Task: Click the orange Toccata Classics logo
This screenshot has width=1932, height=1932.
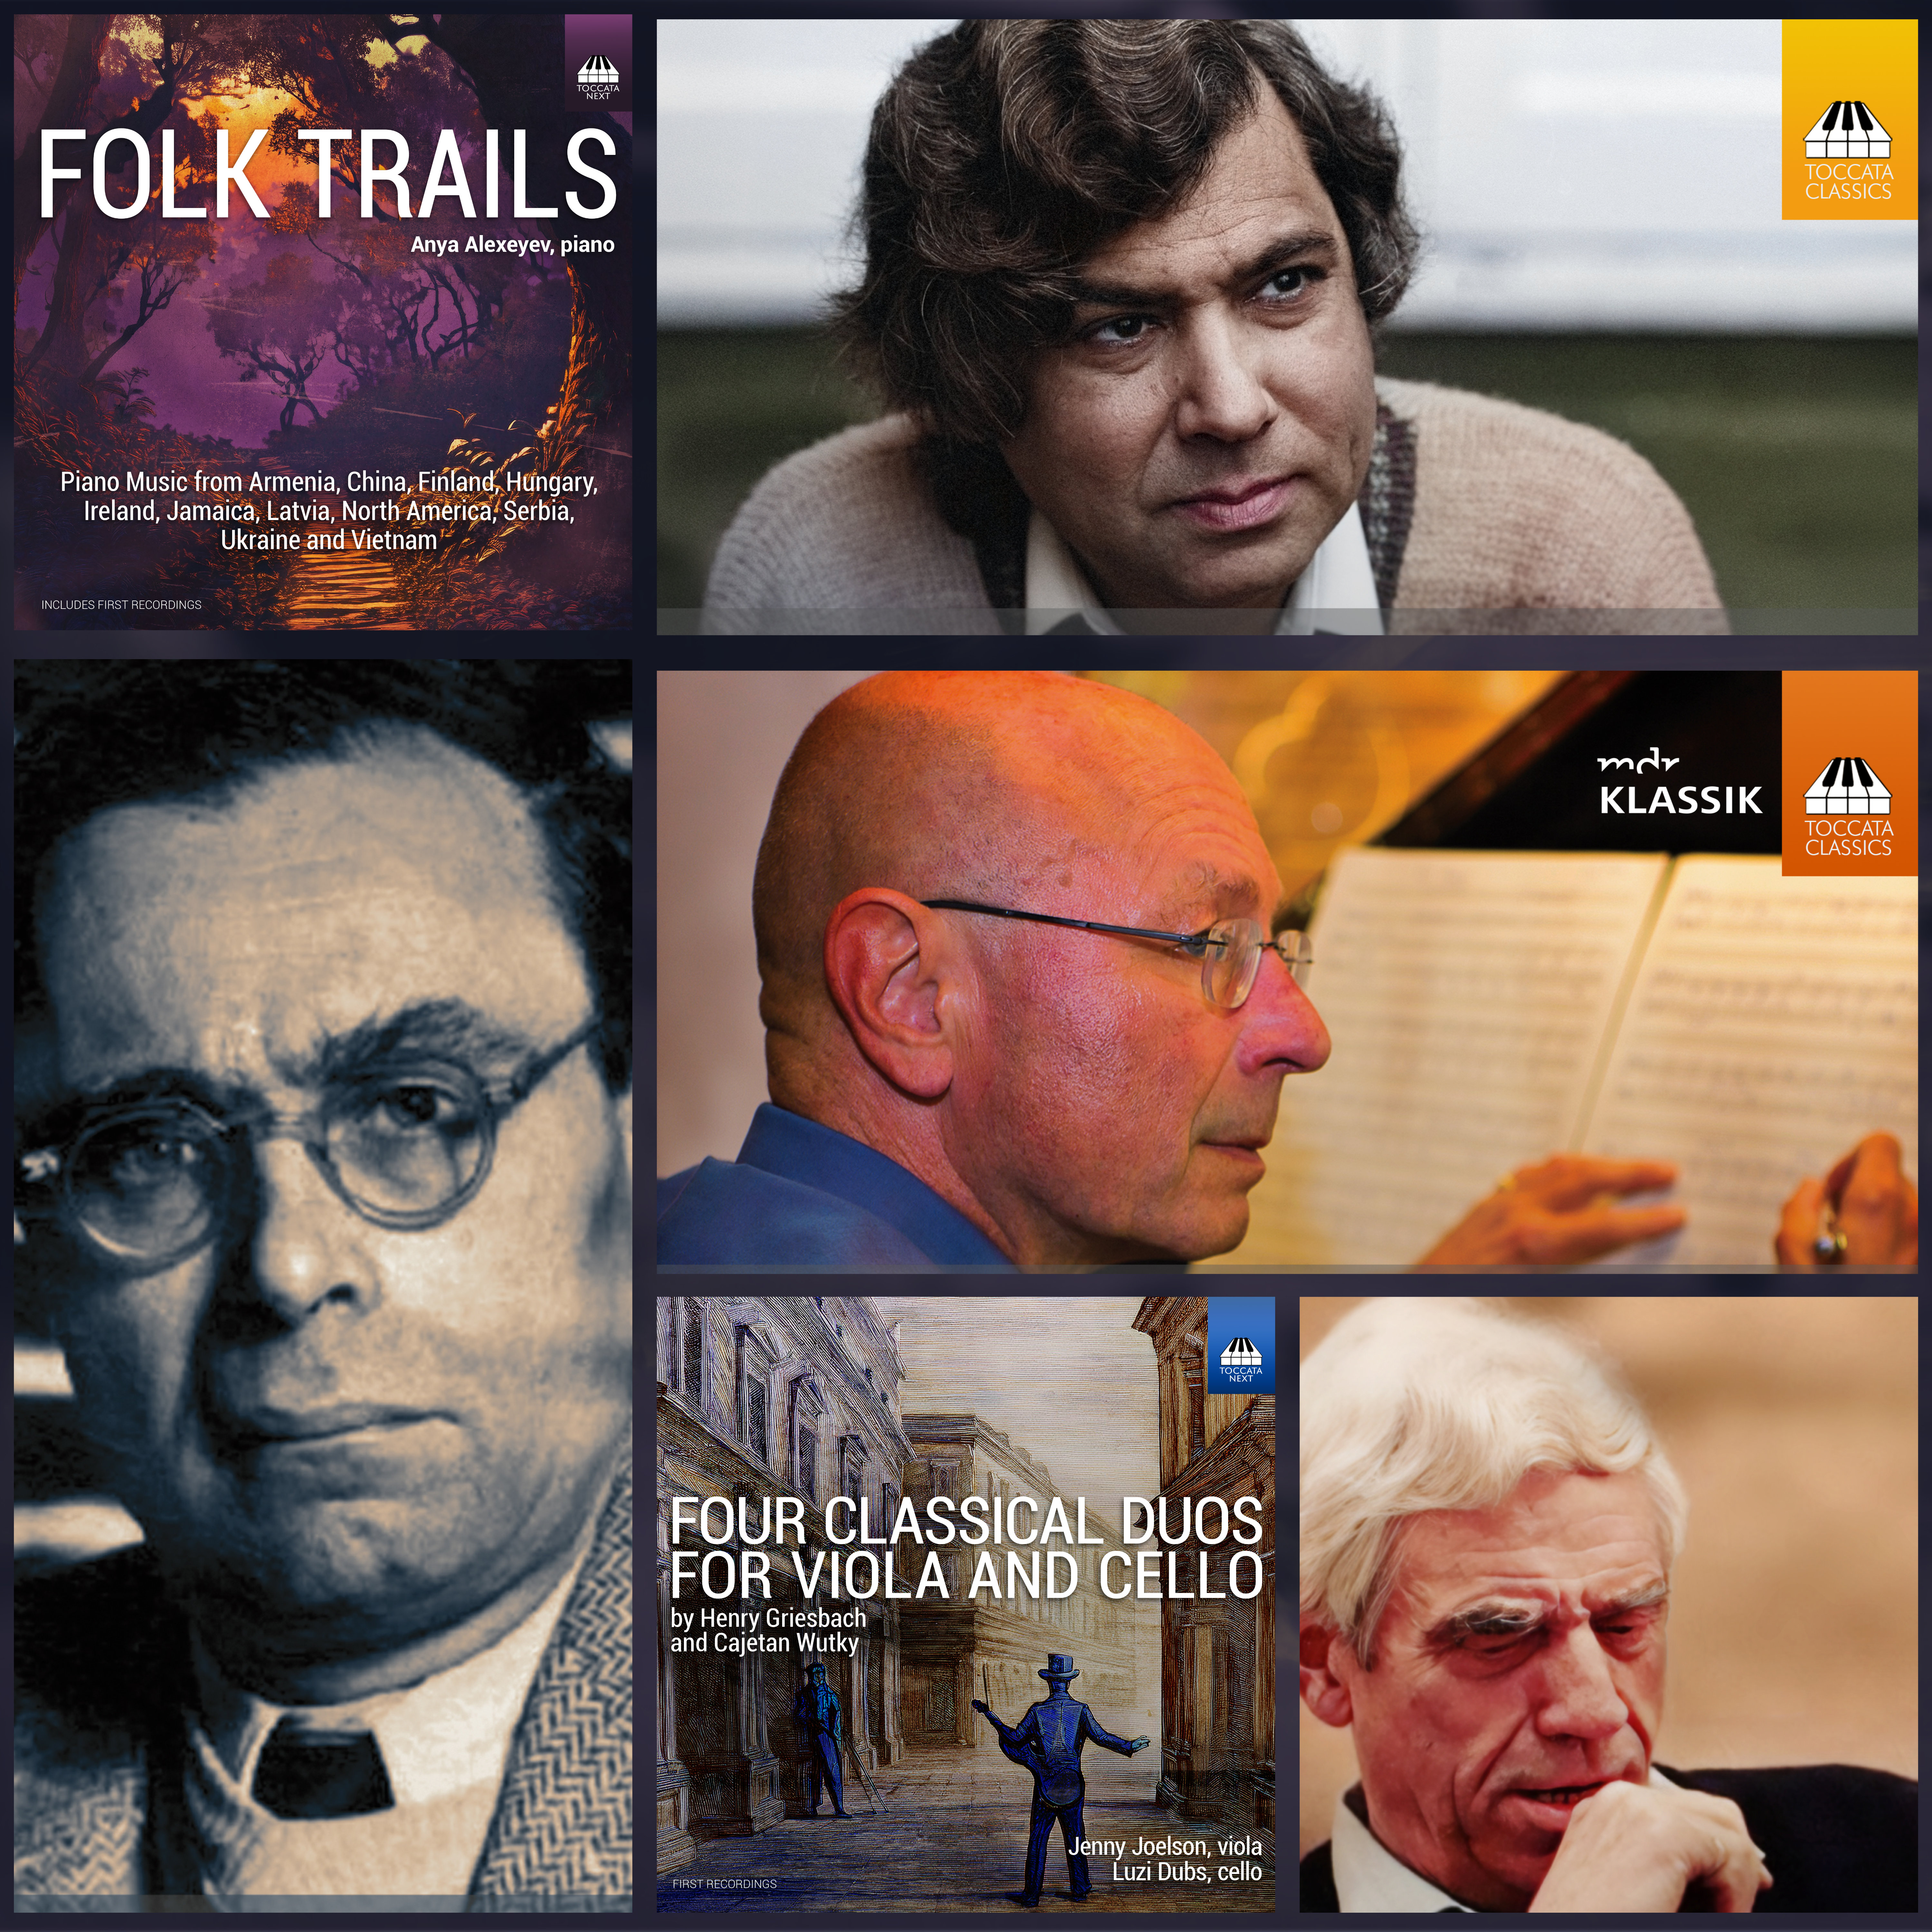Action: (x=1849, y=773)
